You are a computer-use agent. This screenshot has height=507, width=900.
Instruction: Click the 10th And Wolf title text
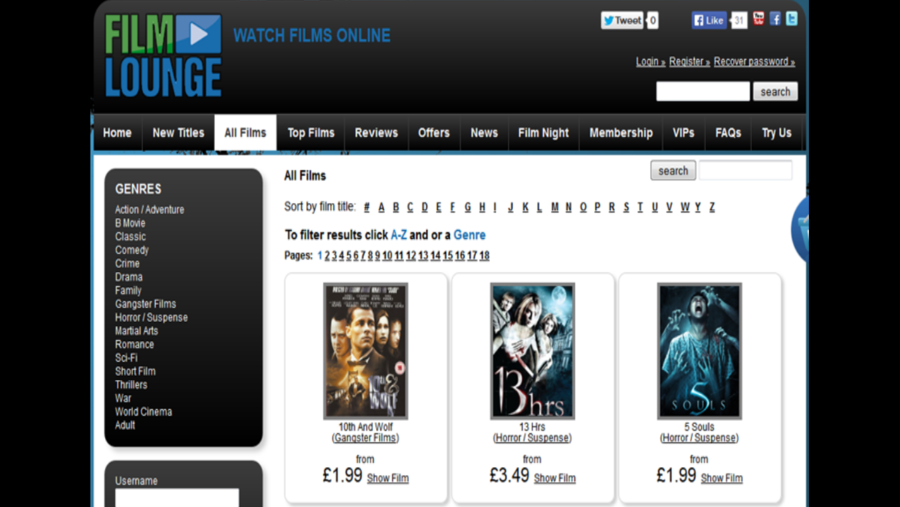click(x=365, y=427)
